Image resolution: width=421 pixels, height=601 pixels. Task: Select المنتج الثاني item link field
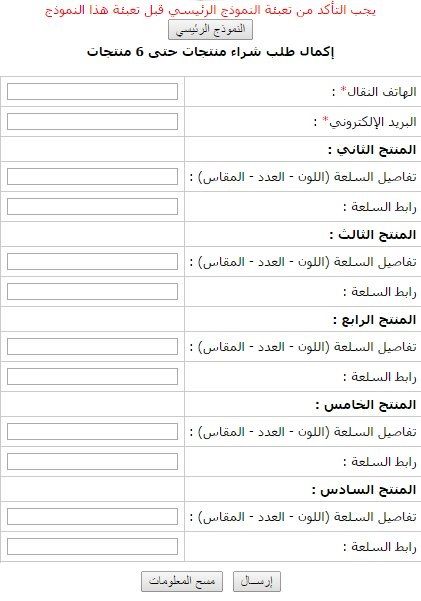click(92, 207)
